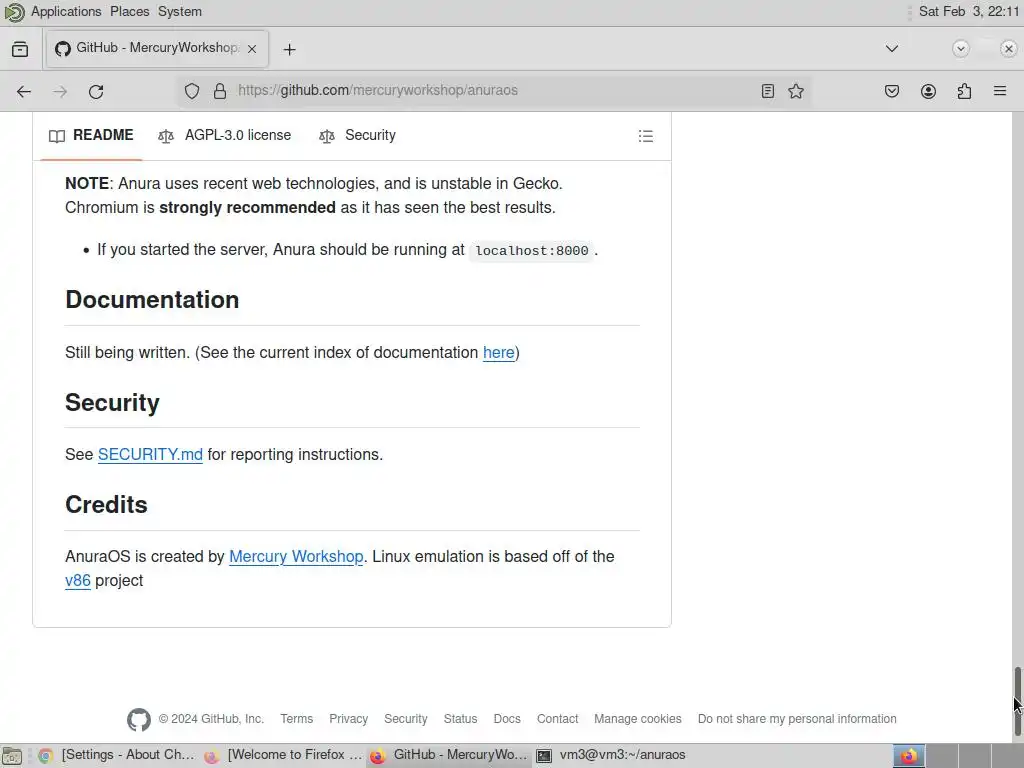
Task: Click the Credits heading
Action: pos(106,505)
